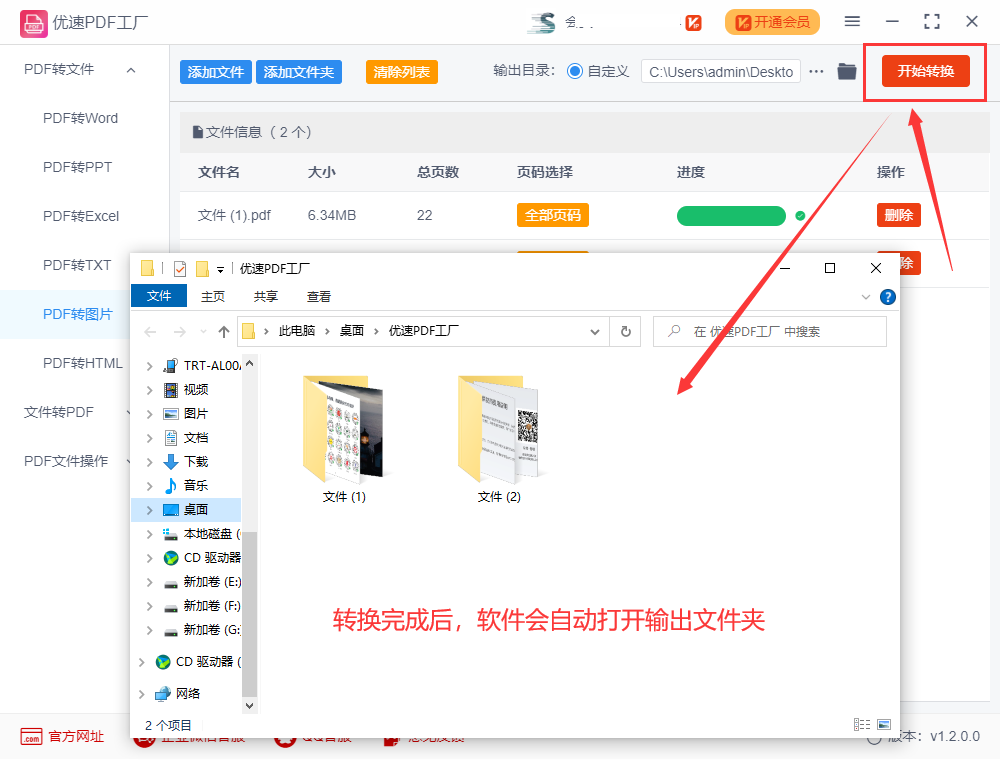Click the output directory path field

(x=721, y=71)
